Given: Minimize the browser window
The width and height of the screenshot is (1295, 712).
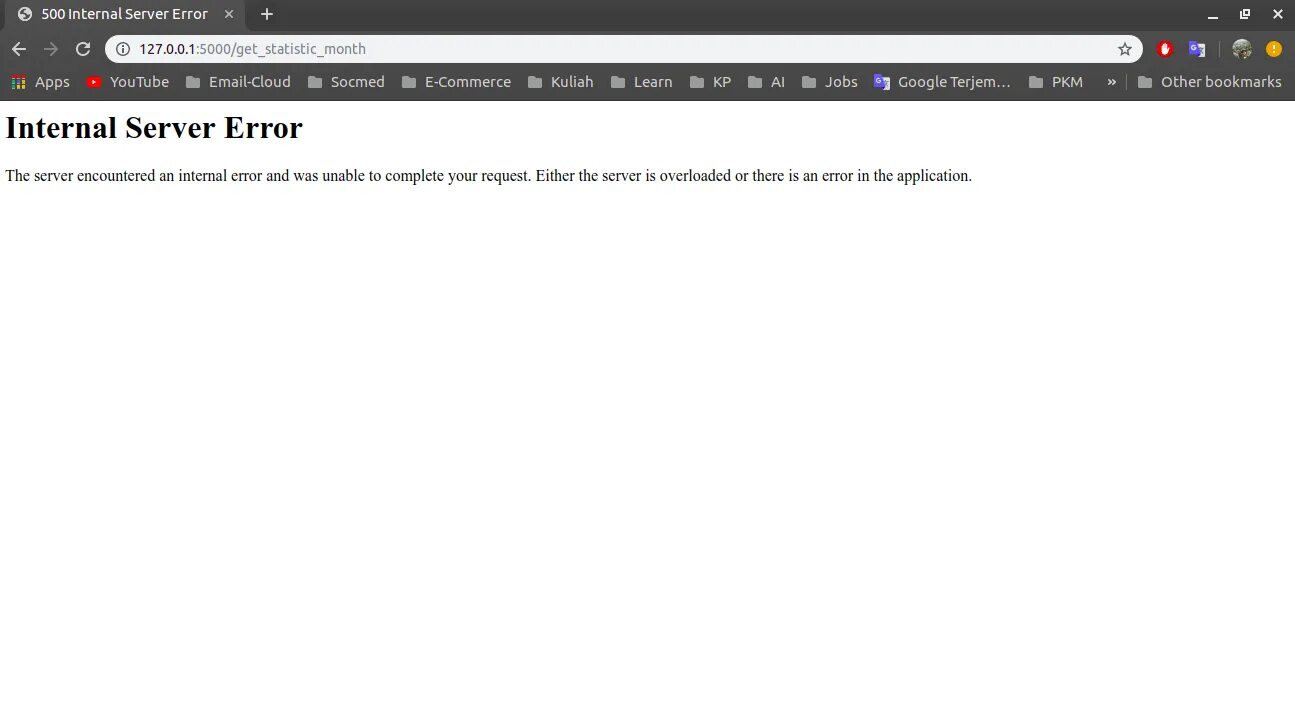Looking at the screenshot, I should tap(1213, 15).
